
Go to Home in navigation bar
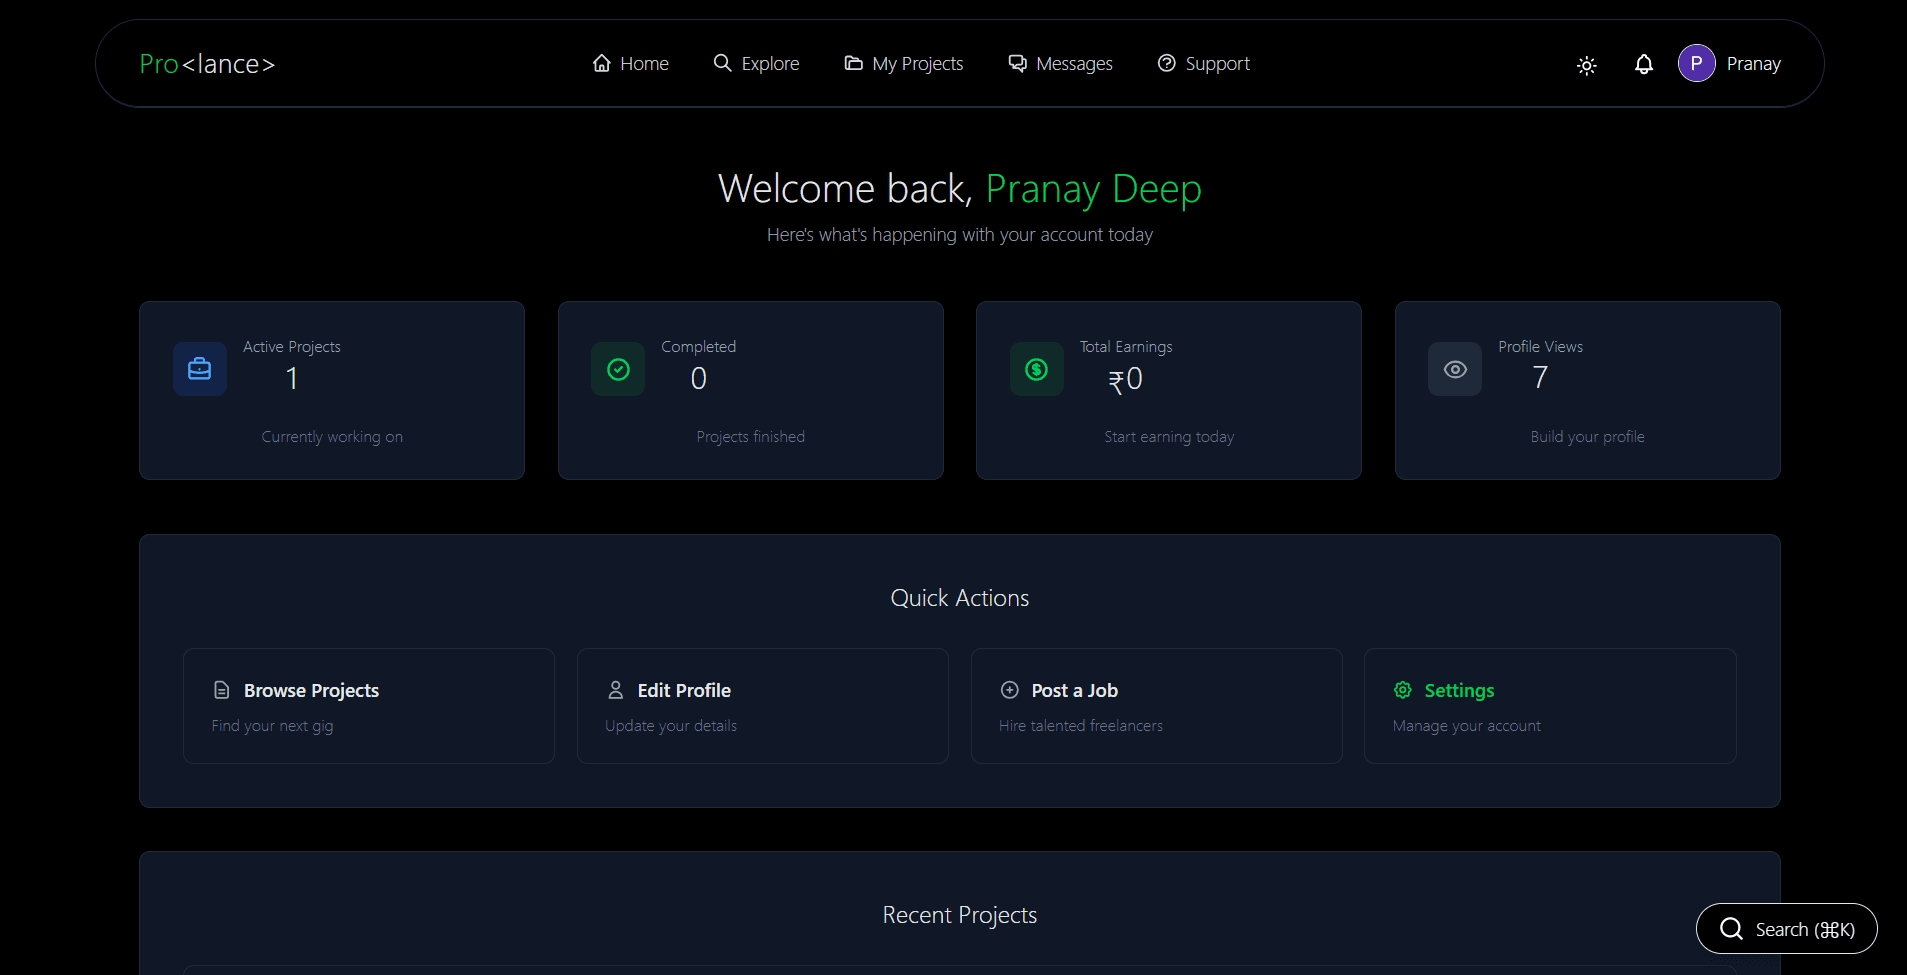point(630,64)
